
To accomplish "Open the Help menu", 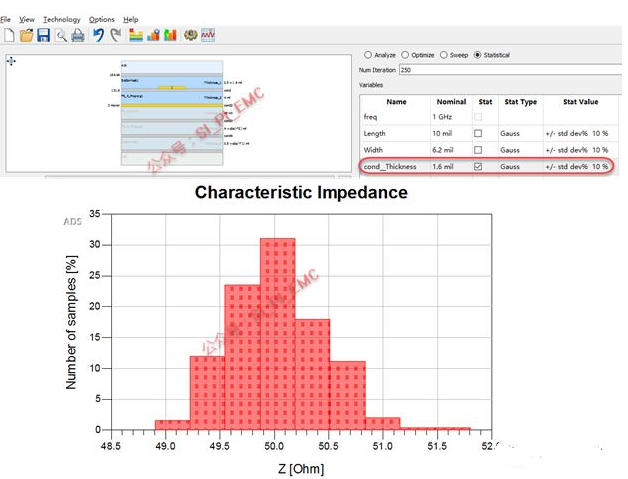I will coord(131,19).
